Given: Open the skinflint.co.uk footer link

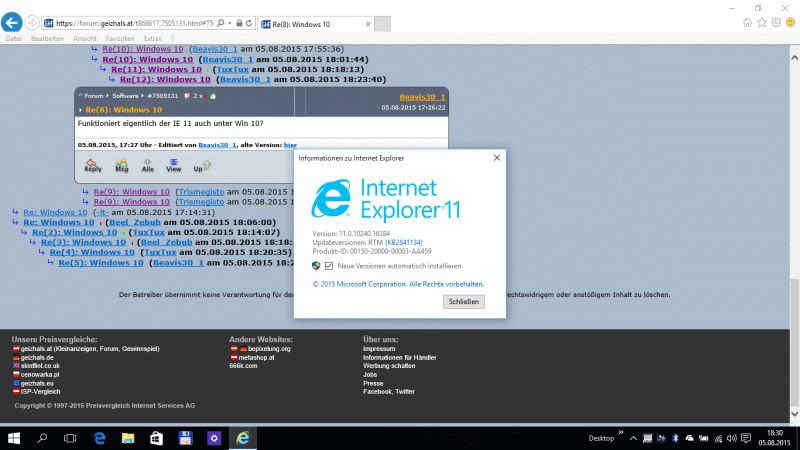Looking at the screenshot, I should pos(40,366).
